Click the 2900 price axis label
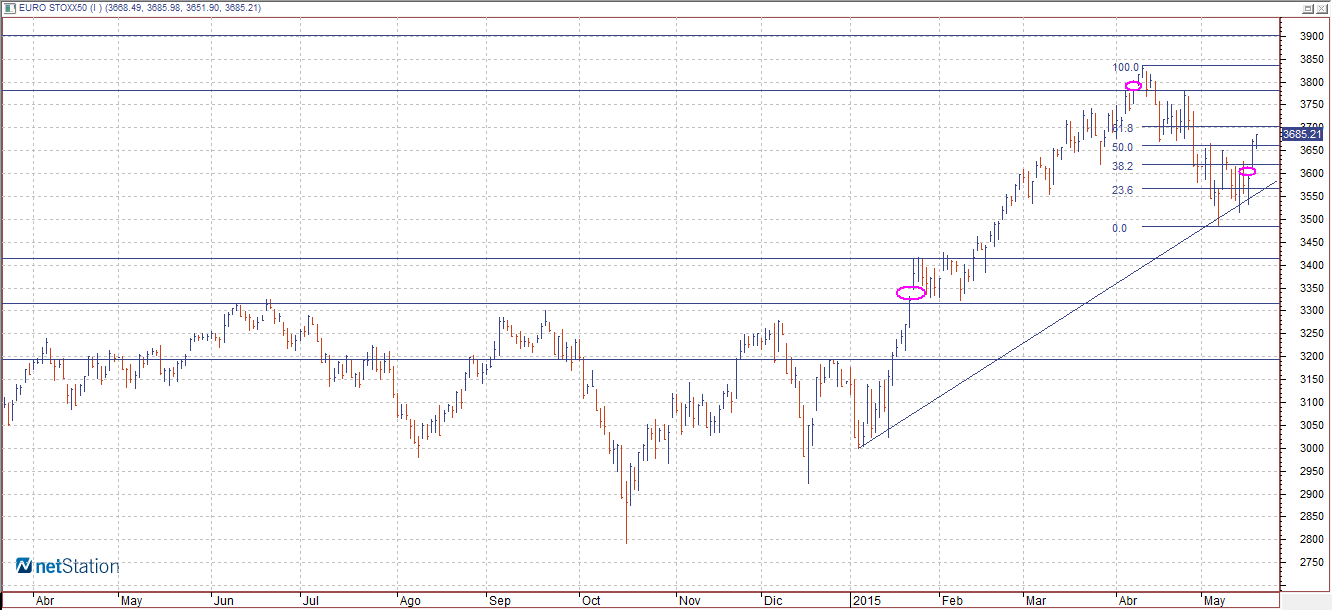1332x610 pixels. pos(1310,495)
